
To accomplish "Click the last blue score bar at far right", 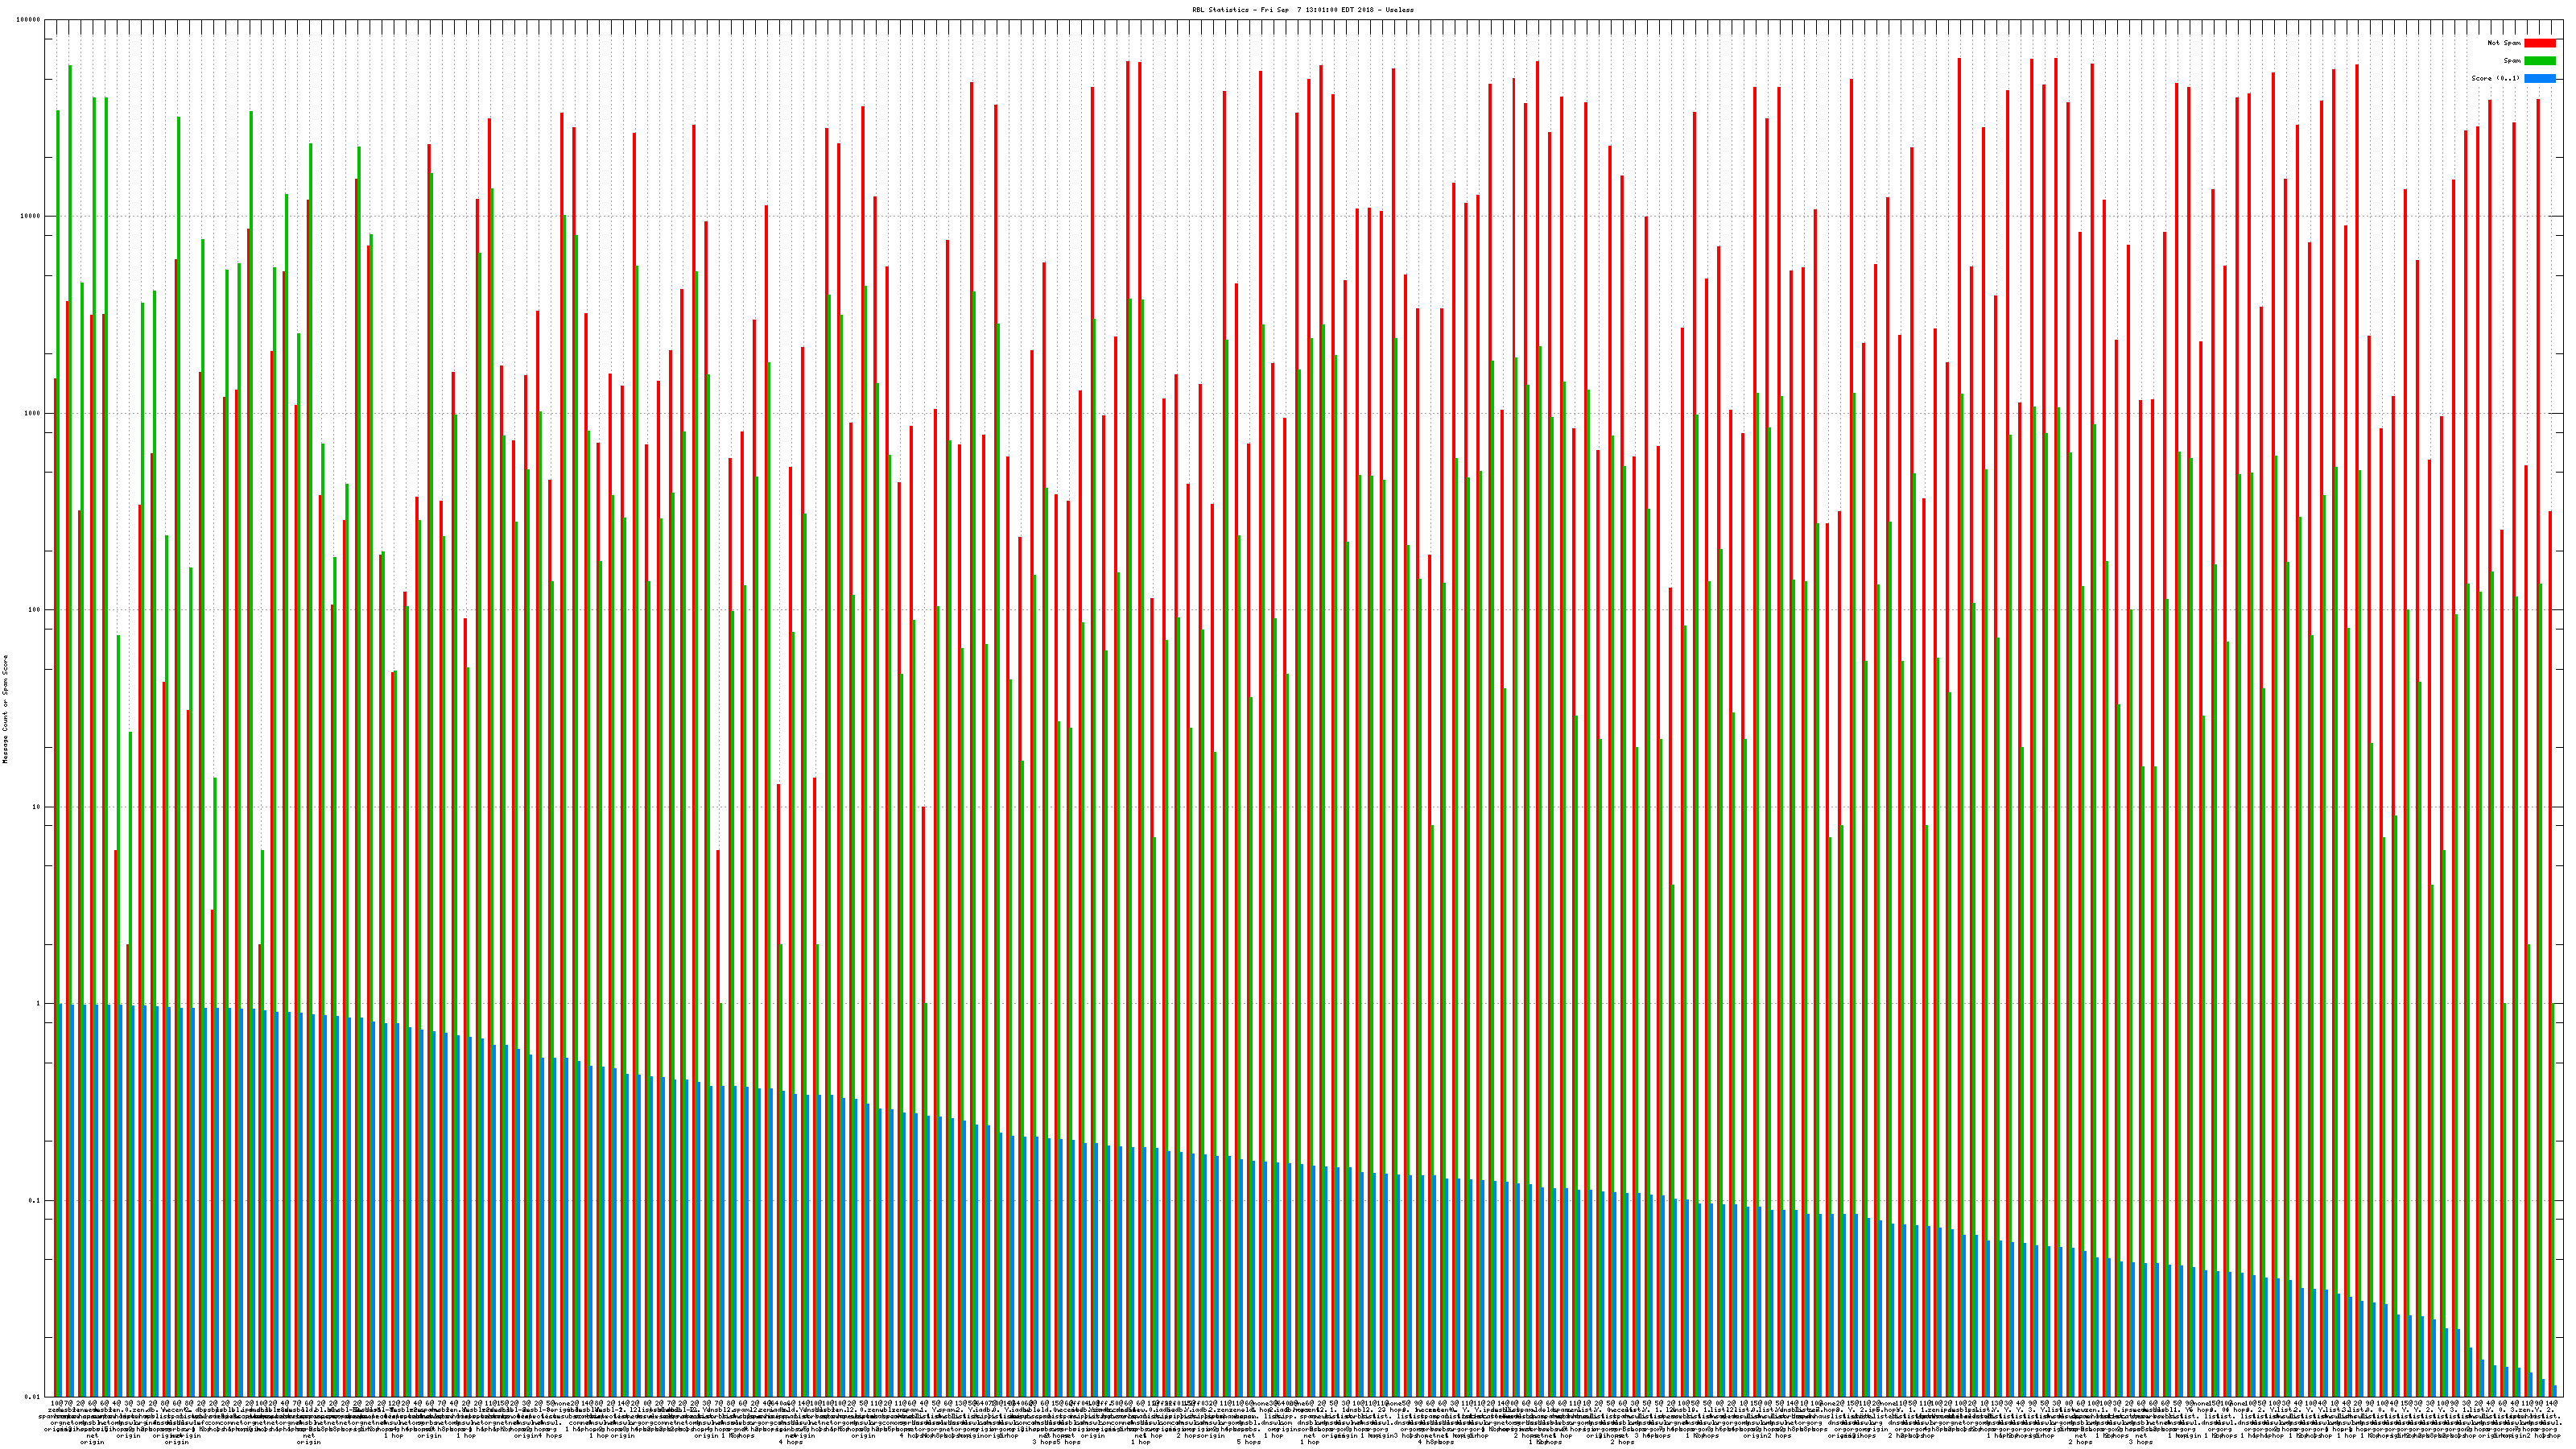I will 2554,1391.
